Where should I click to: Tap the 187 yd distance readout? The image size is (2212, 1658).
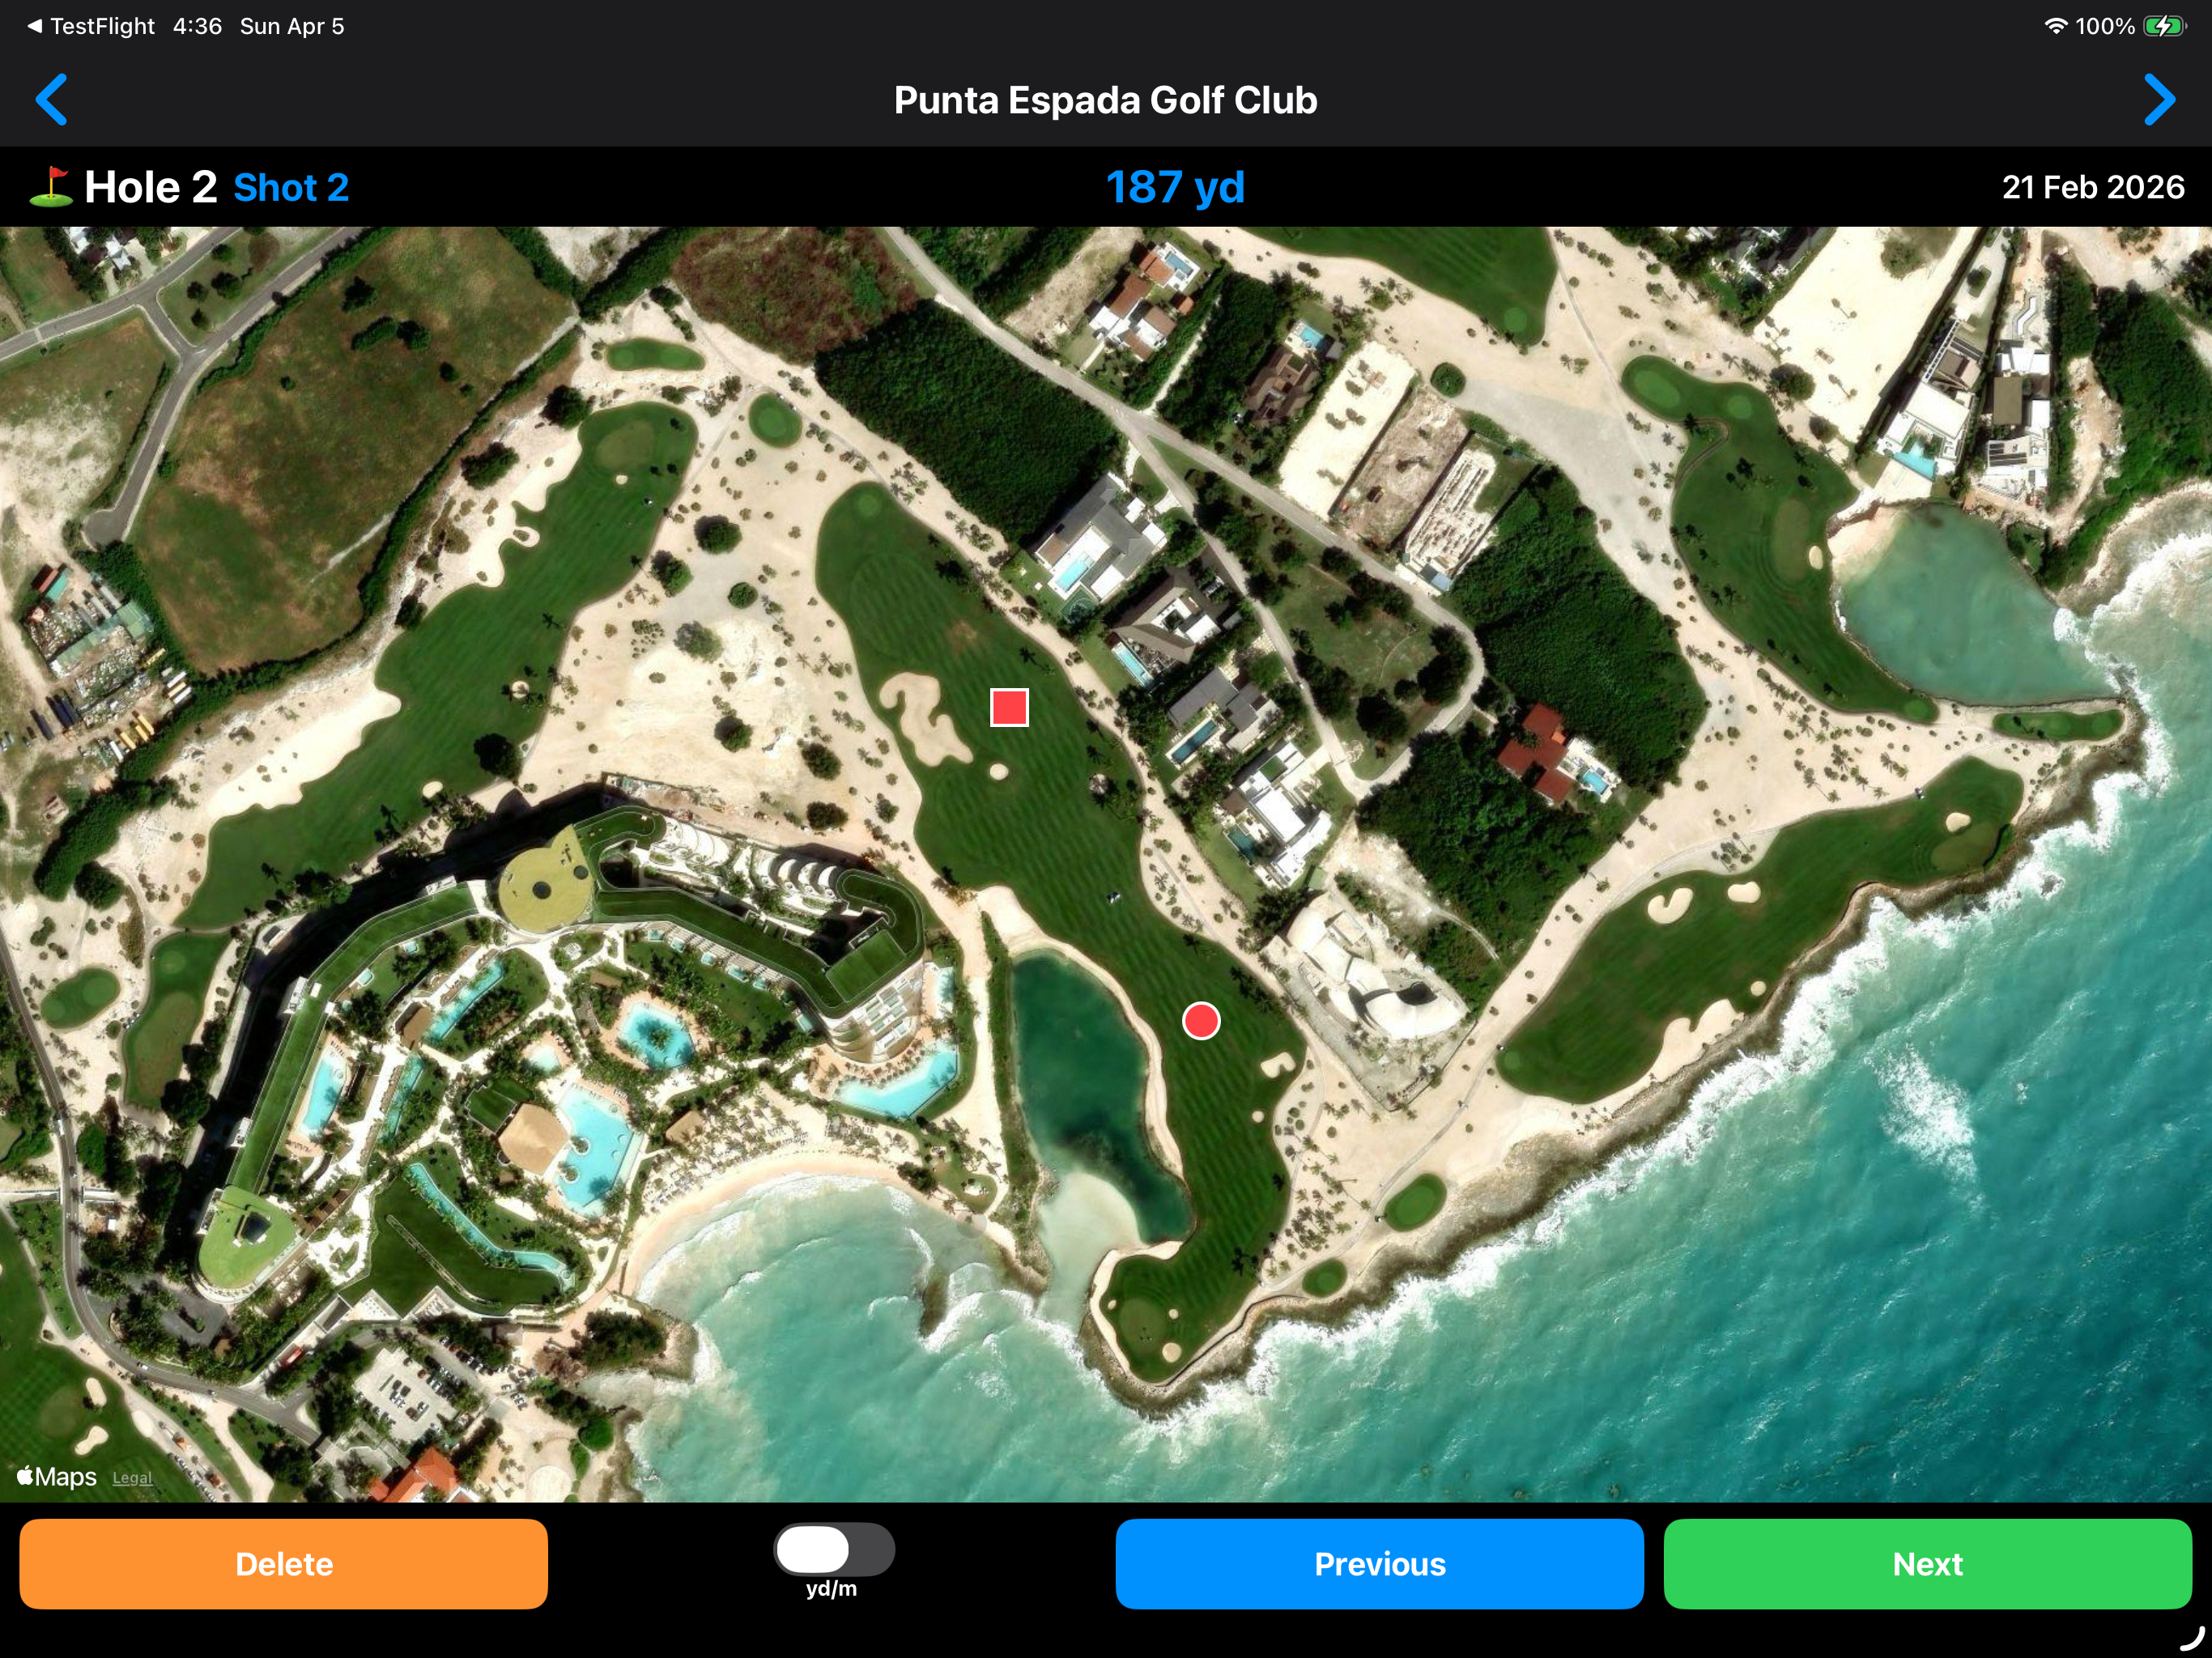pos(1175,187)
